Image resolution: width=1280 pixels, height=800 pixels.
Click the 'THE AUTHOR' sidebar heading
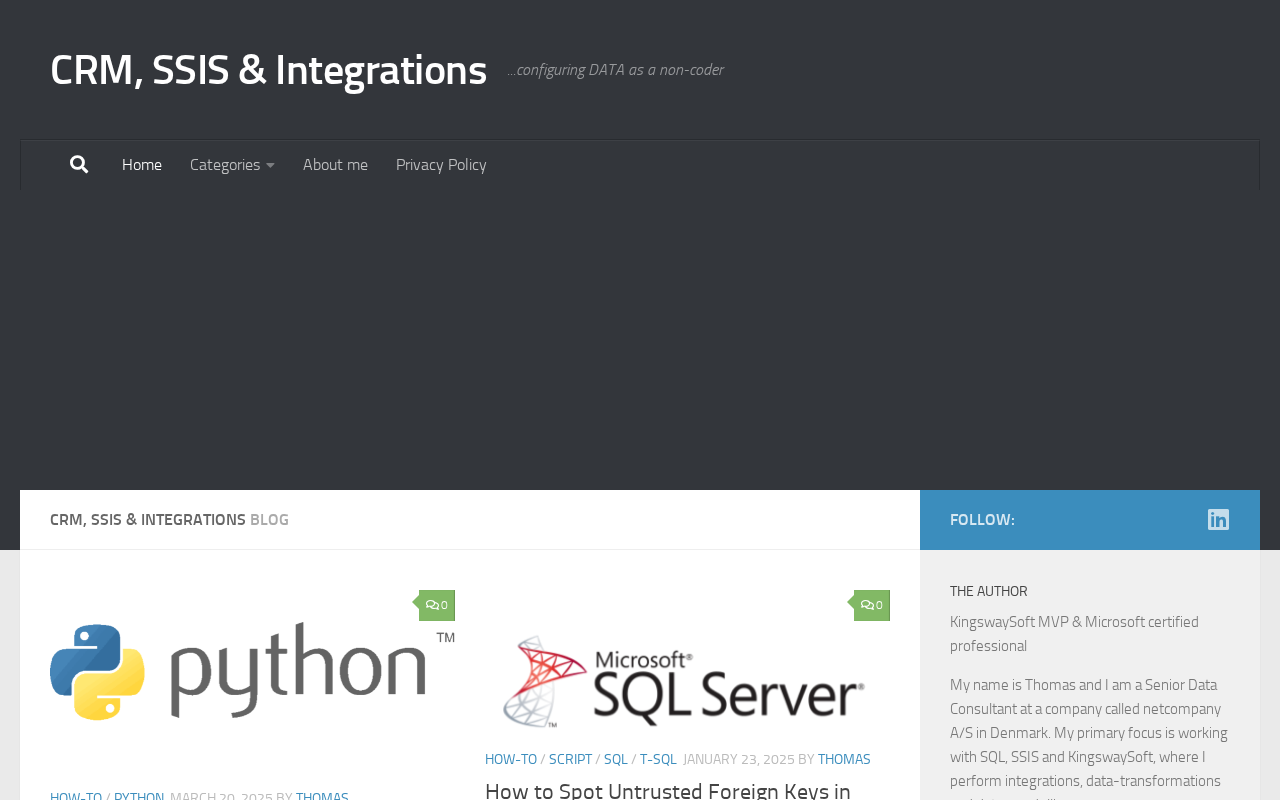989,591
